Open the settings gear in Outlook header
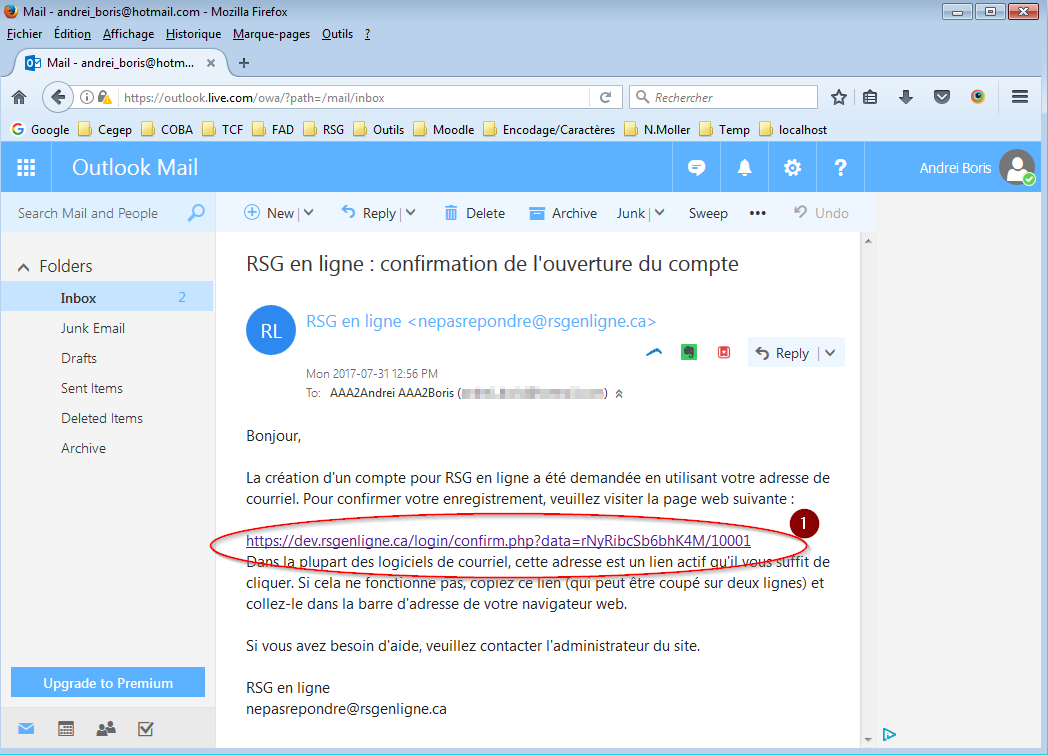This screenshot has height=755, width=1048. pyautogui.click(x=792, y=168)
